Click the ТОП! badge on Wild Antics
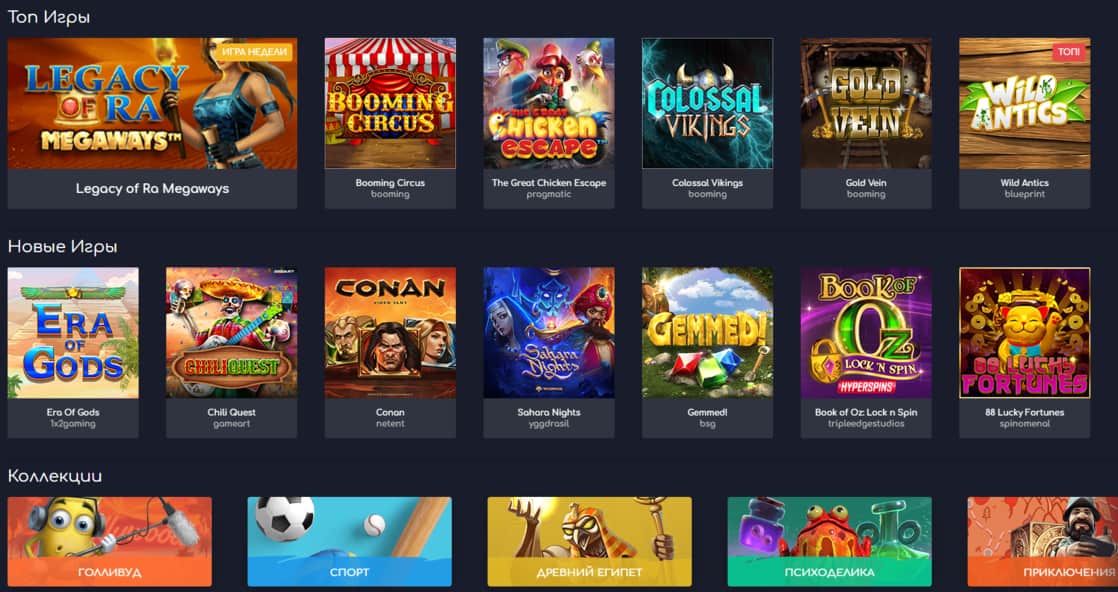Screen dimensions: 1118x592 (x=1069, y=52)
